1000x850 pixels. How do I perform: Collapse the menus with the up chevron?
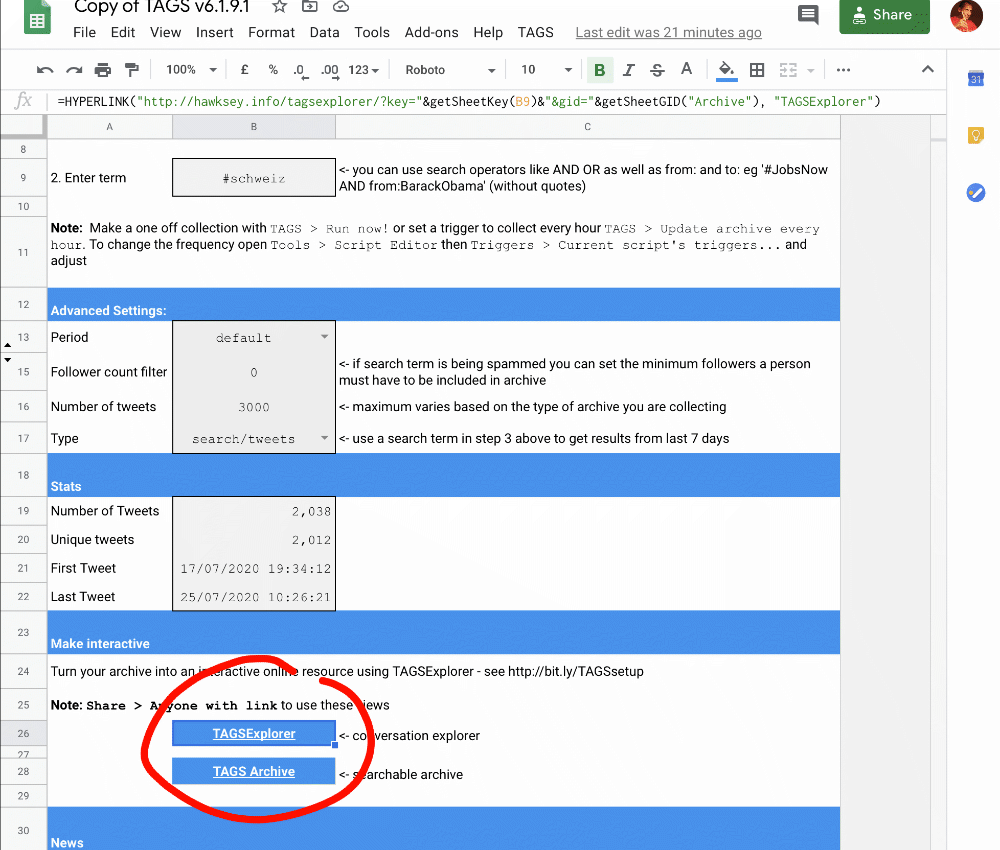[x=928, y=70]
